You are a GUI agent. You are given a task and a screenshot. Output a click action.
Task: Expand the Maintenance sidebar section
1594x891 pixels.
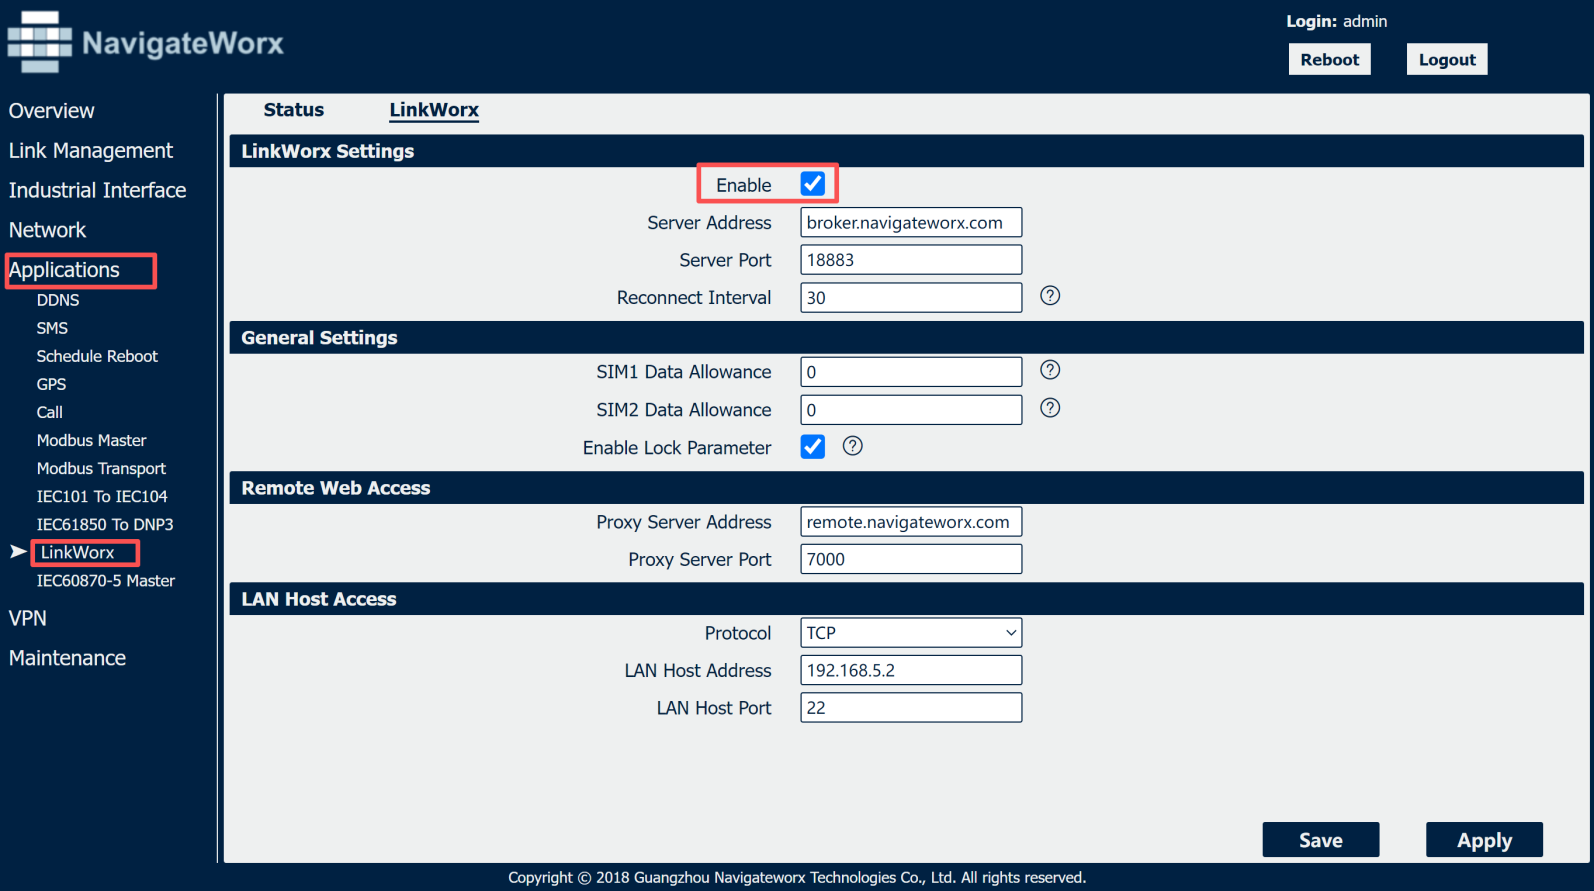67,658
